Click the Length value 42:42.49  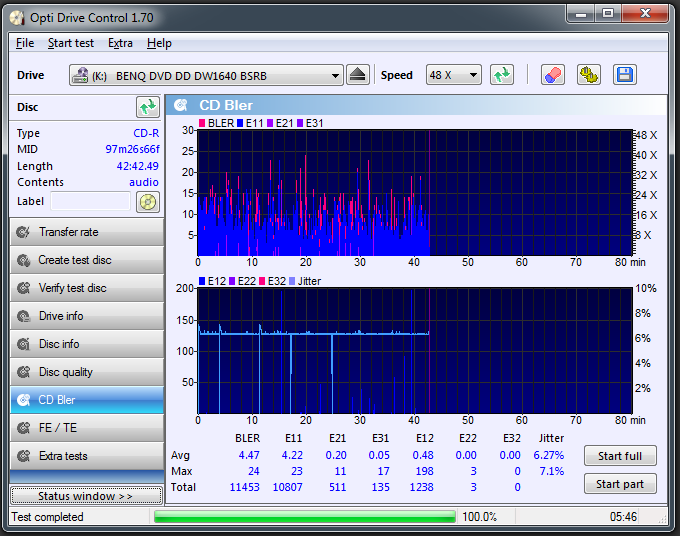tap(137, 166)
